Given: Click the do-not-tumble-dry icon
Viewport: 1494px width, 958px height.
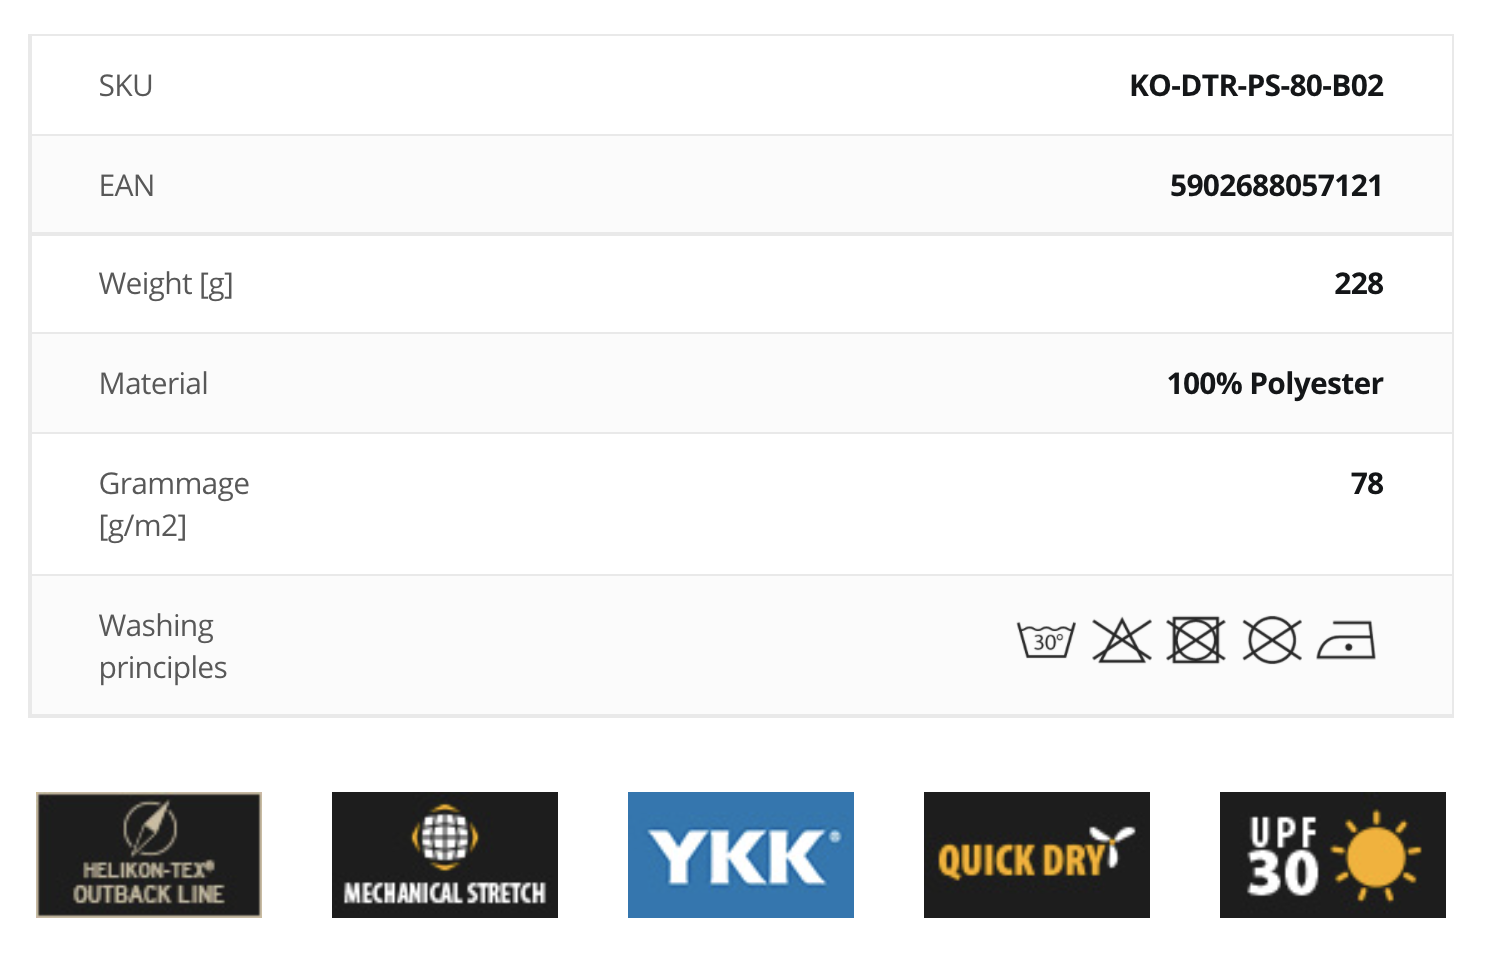Looking at the screenshot, I should tap(1196, 640).
